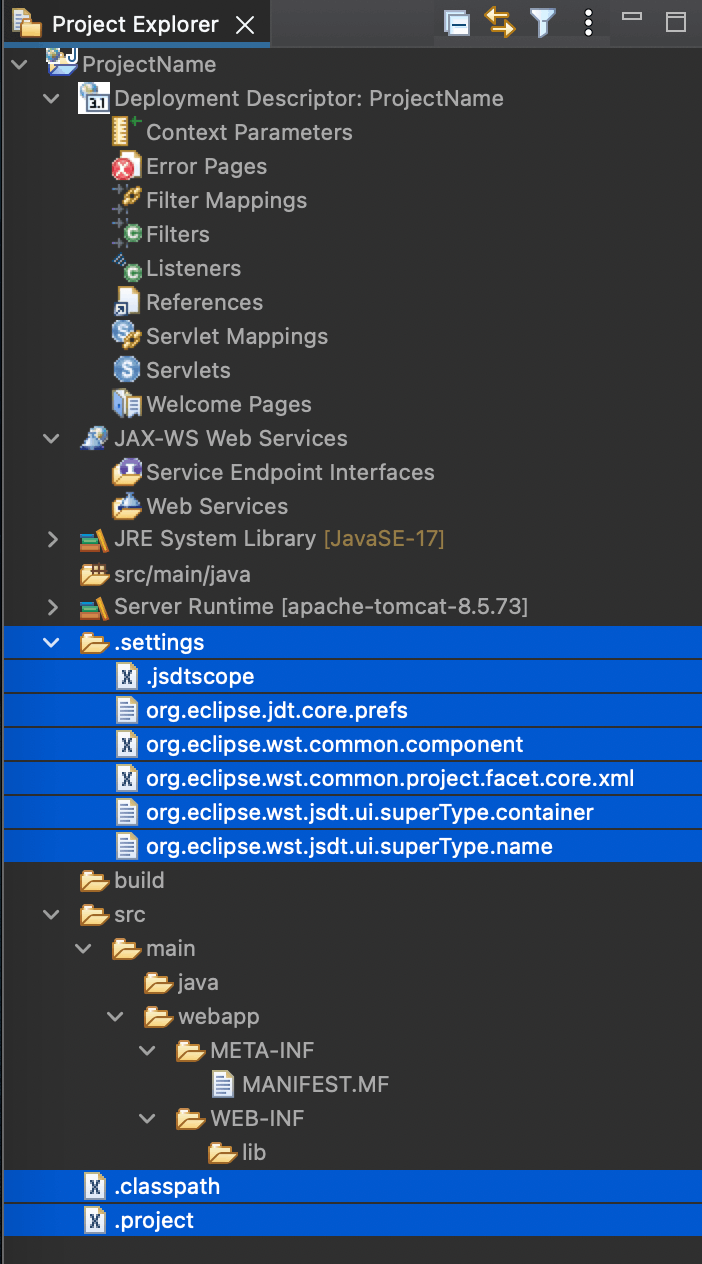The width and height of the screenshot is (702, 1264).
Task: Select org.eclipse.jdt.core.prefs file
Action: pyautogui.click(x=262, y=711)
